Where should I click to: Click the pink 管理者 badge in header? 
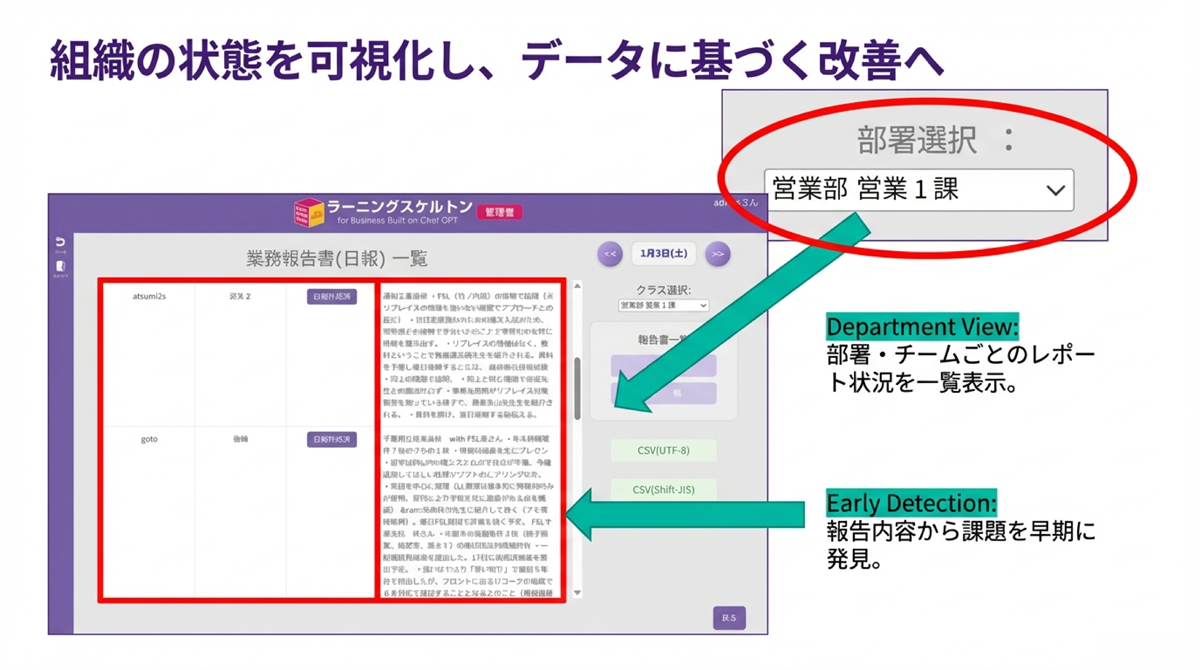(x=498, y=212)
